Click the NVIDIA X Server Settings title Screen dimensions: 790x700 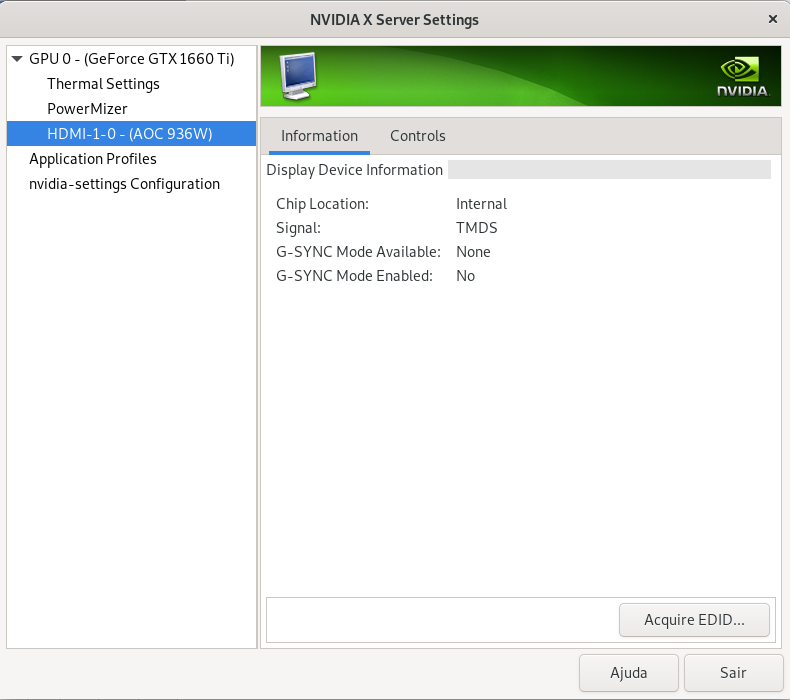[x=394, y=20]
